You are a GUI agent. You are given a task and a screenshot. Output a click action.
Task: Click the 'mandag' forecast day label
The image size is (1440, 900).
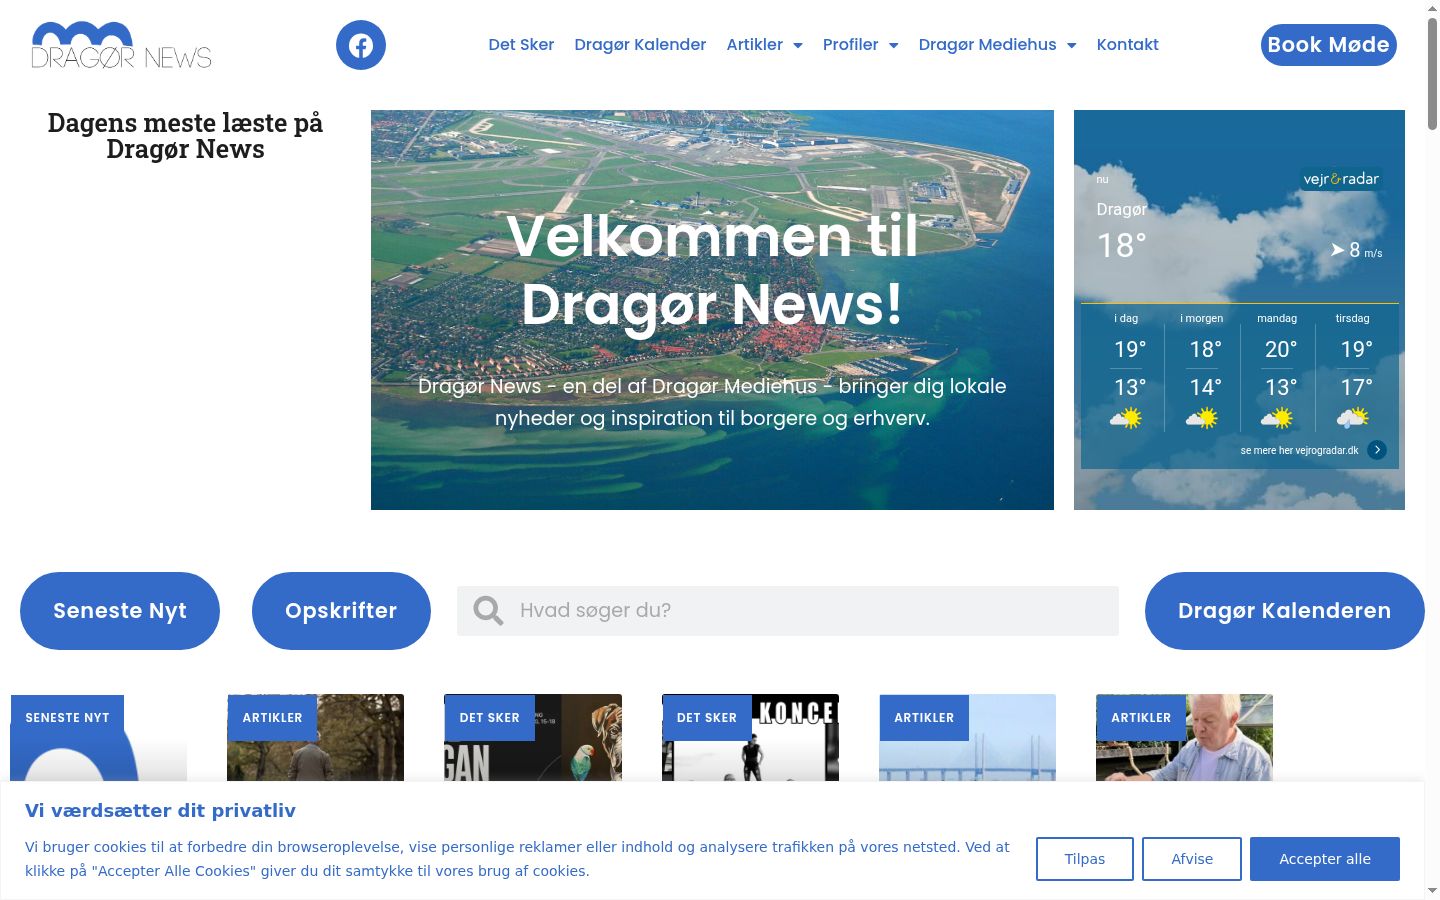coord(1277,318)
